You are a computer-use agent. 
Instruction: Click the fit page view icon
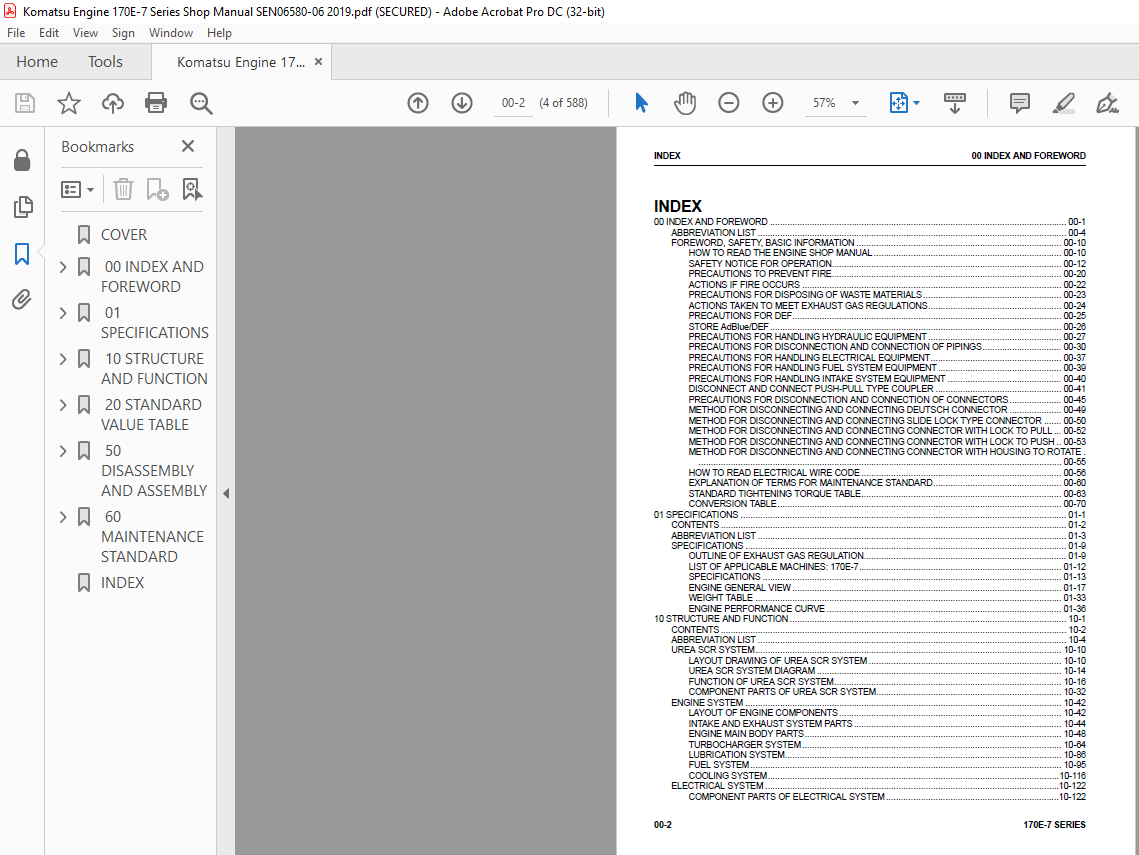point(899,103)
